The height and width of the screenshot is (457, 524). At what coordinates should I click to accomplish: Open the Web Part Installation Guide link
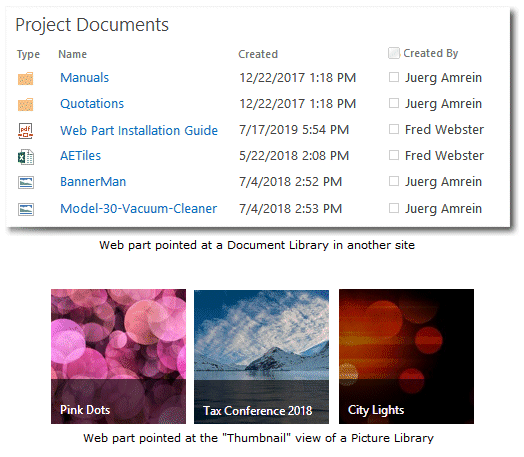(139, 130)
